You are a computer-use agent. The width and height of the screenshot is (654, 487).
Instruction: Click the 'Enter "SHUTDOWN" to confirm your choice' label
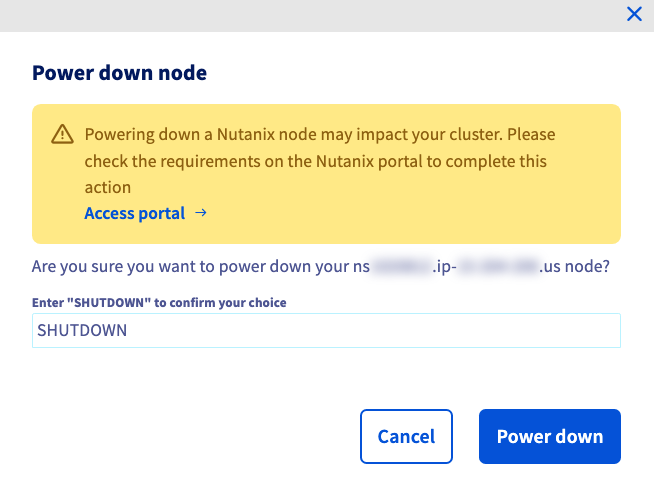tap(159, 302)
